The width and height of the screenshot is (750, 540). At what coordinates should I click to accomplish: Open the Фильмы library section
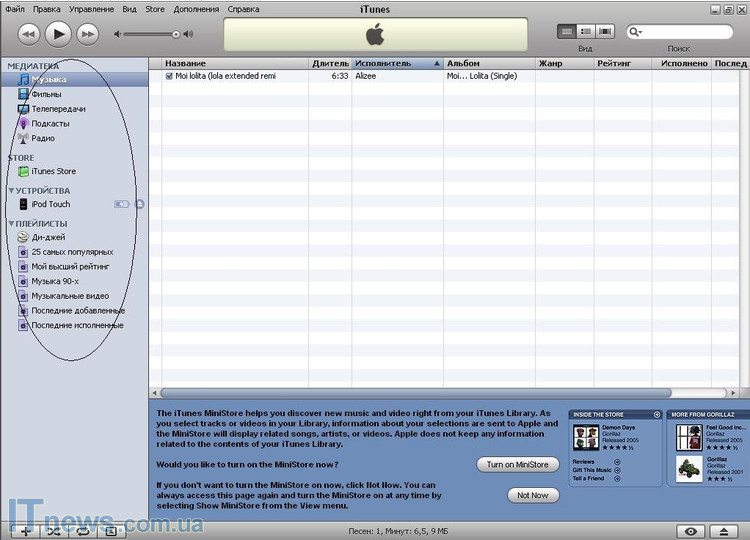[x=46, y=94]
